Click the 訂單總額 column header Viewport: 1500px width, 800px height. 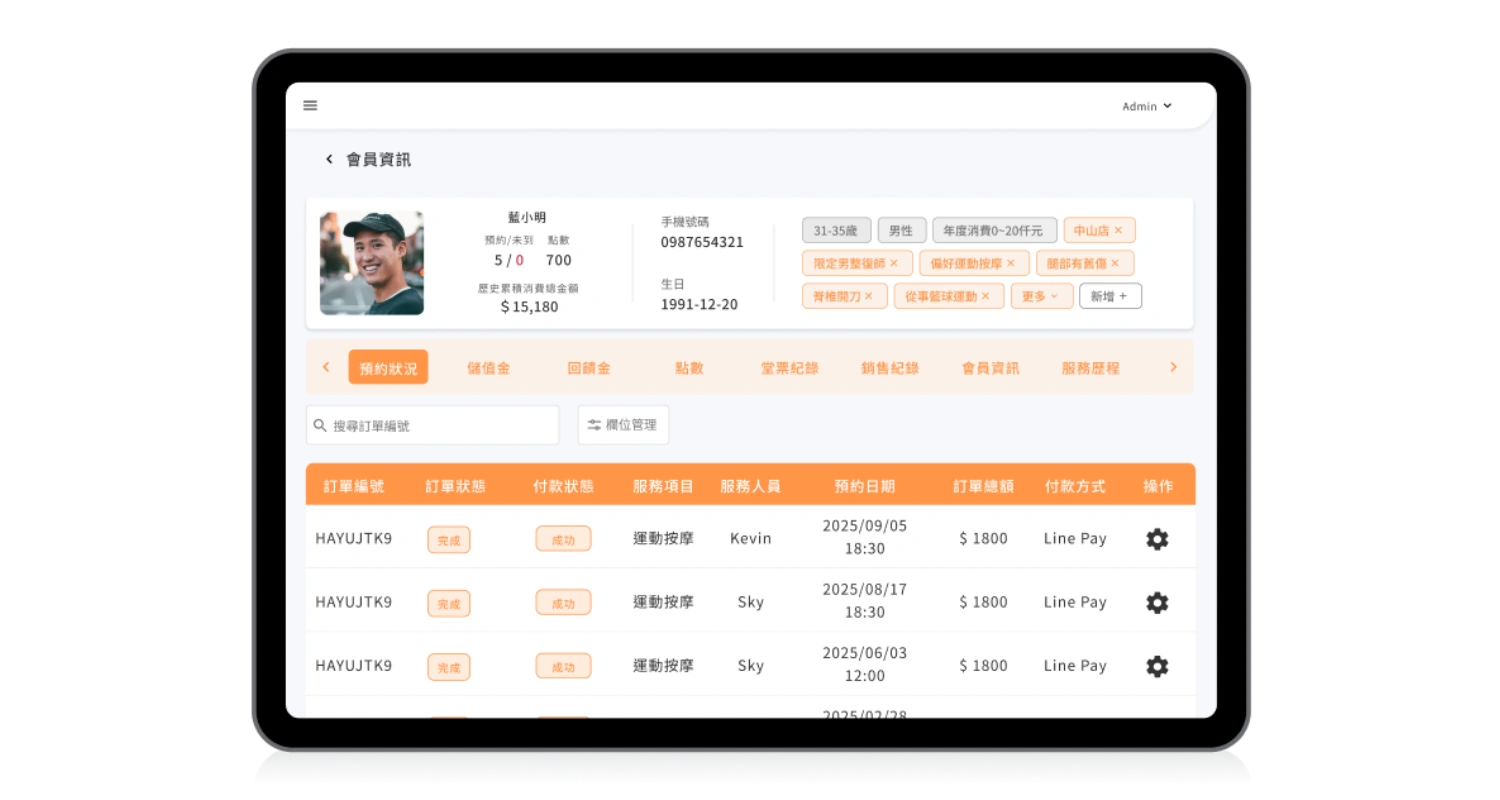tap(983, 486)
